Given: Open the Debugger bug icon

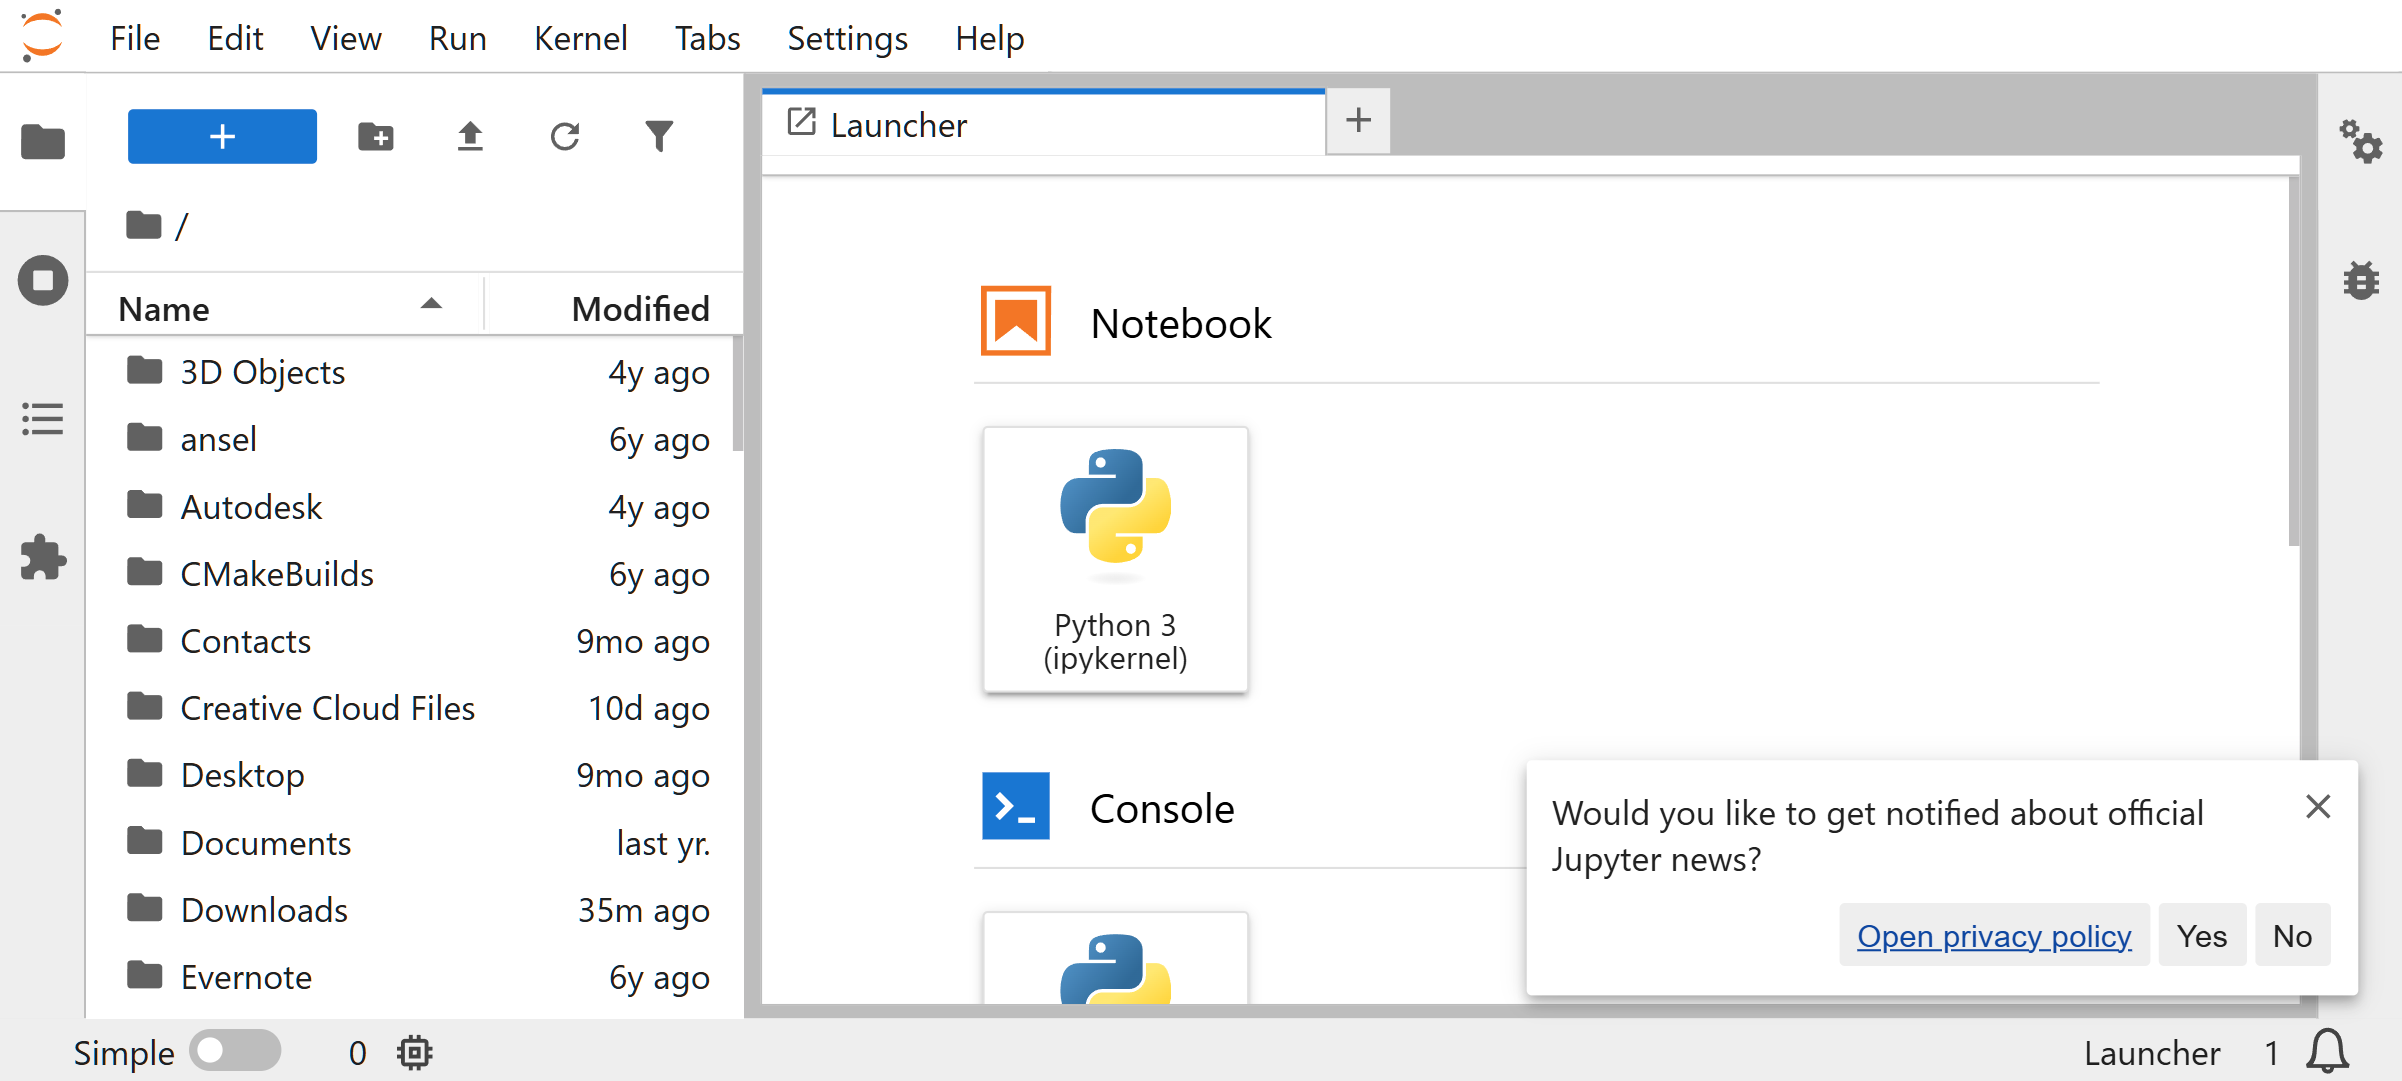Looking at the screenshot, I should tap(2360, 281).
